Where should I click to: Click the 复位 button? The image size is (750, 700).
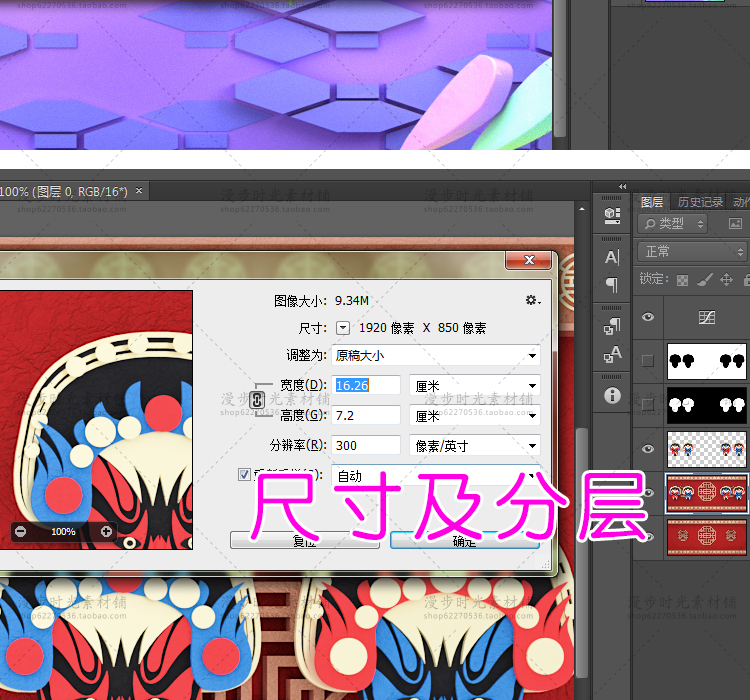[x=304, y=541]
